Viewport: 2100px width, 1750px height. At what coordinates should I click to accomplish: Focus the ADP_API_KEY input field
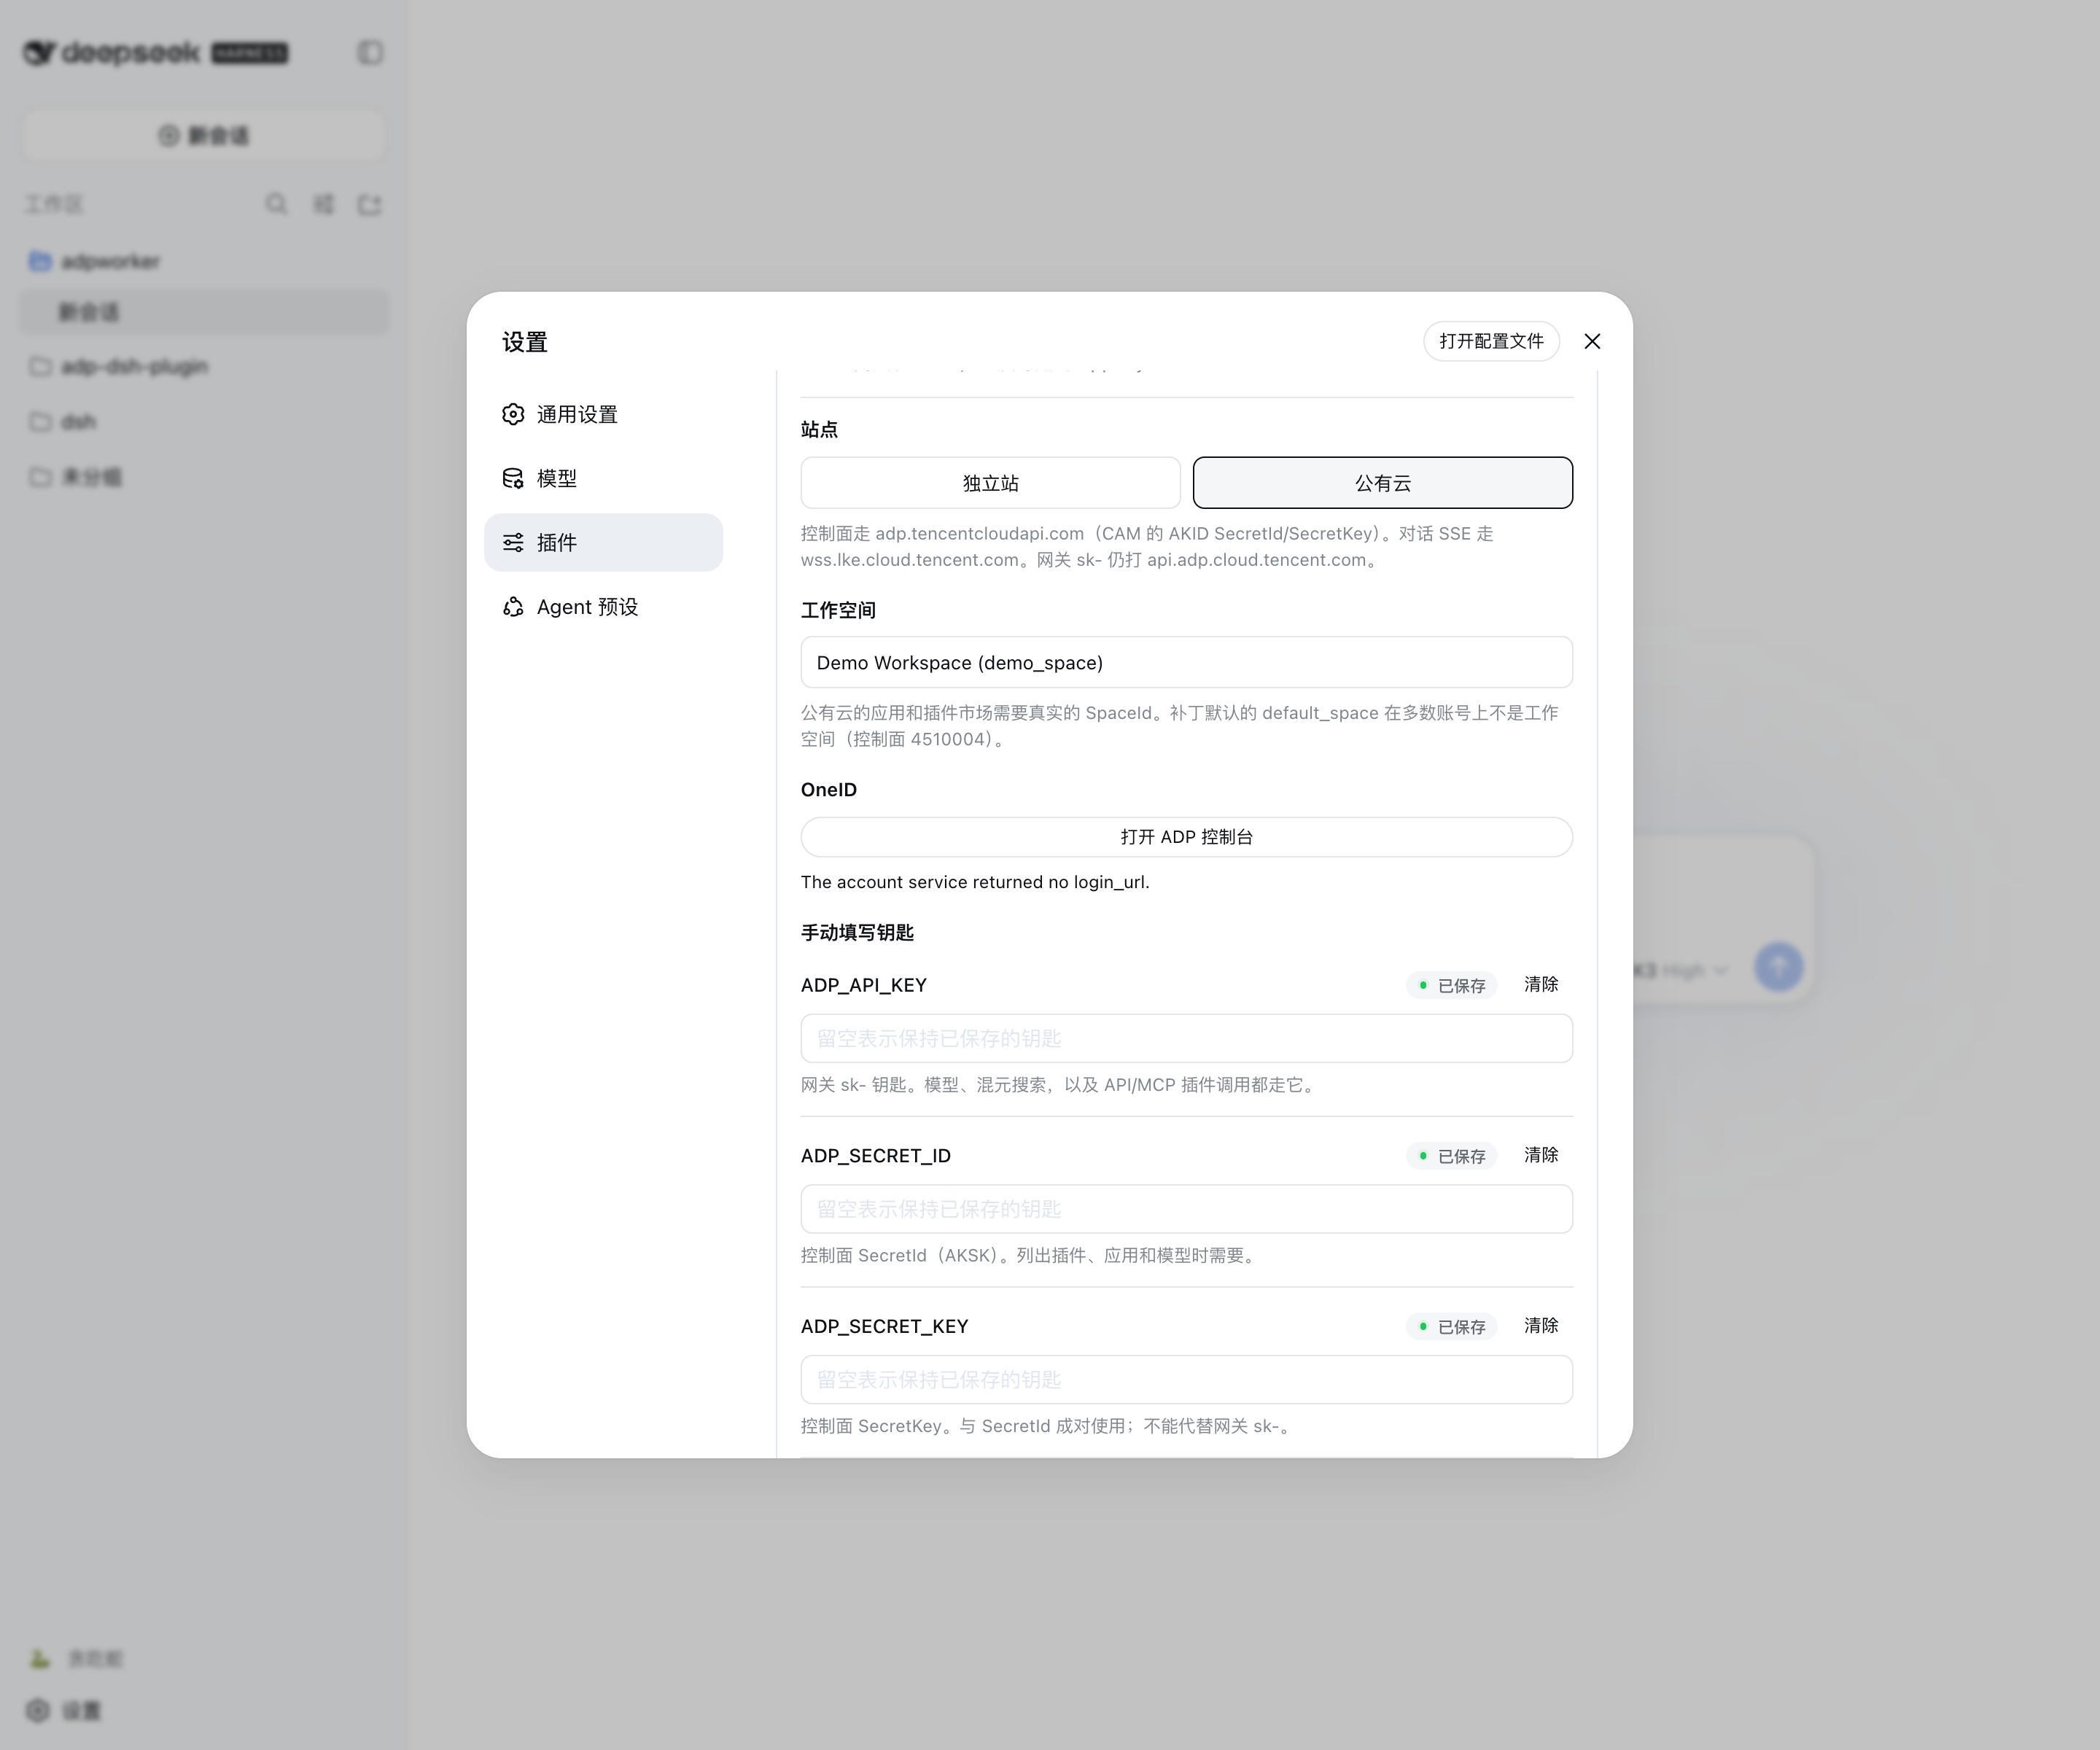coord(1186,1039)
